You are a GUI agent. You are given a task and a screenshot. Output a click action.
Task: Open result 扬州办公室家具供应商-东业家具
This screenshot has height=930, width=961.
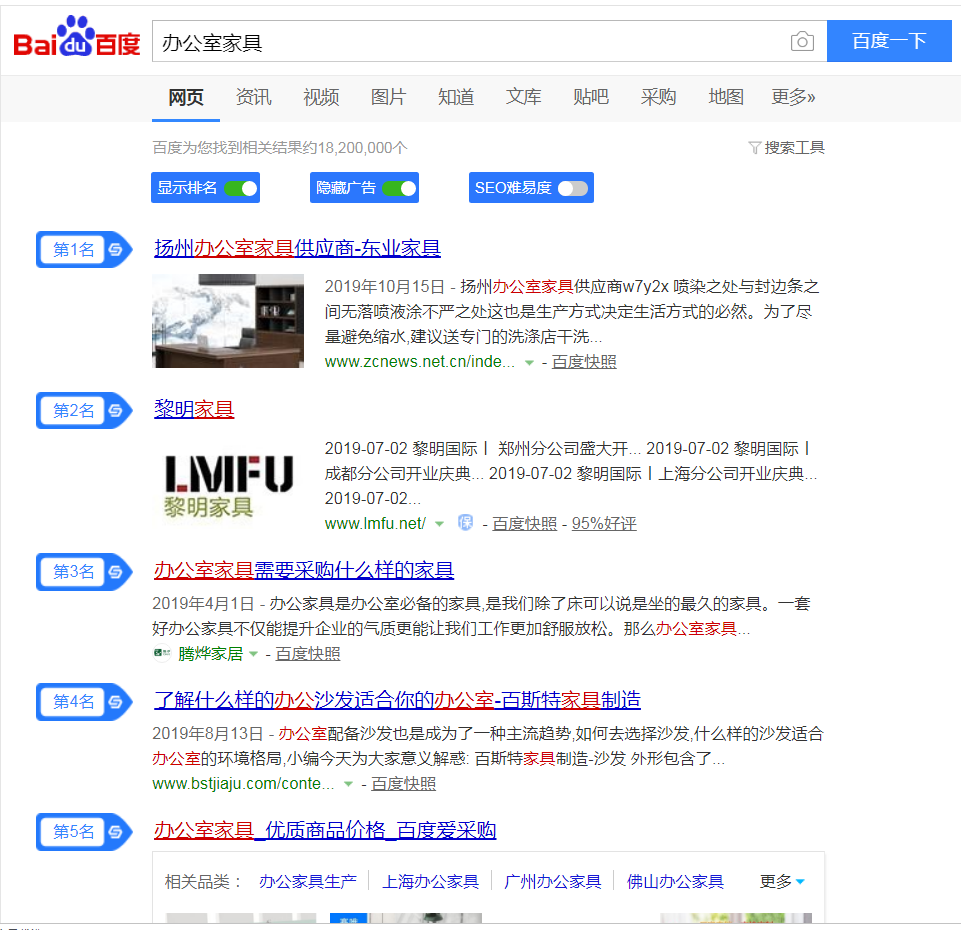[x=297, y=248]
